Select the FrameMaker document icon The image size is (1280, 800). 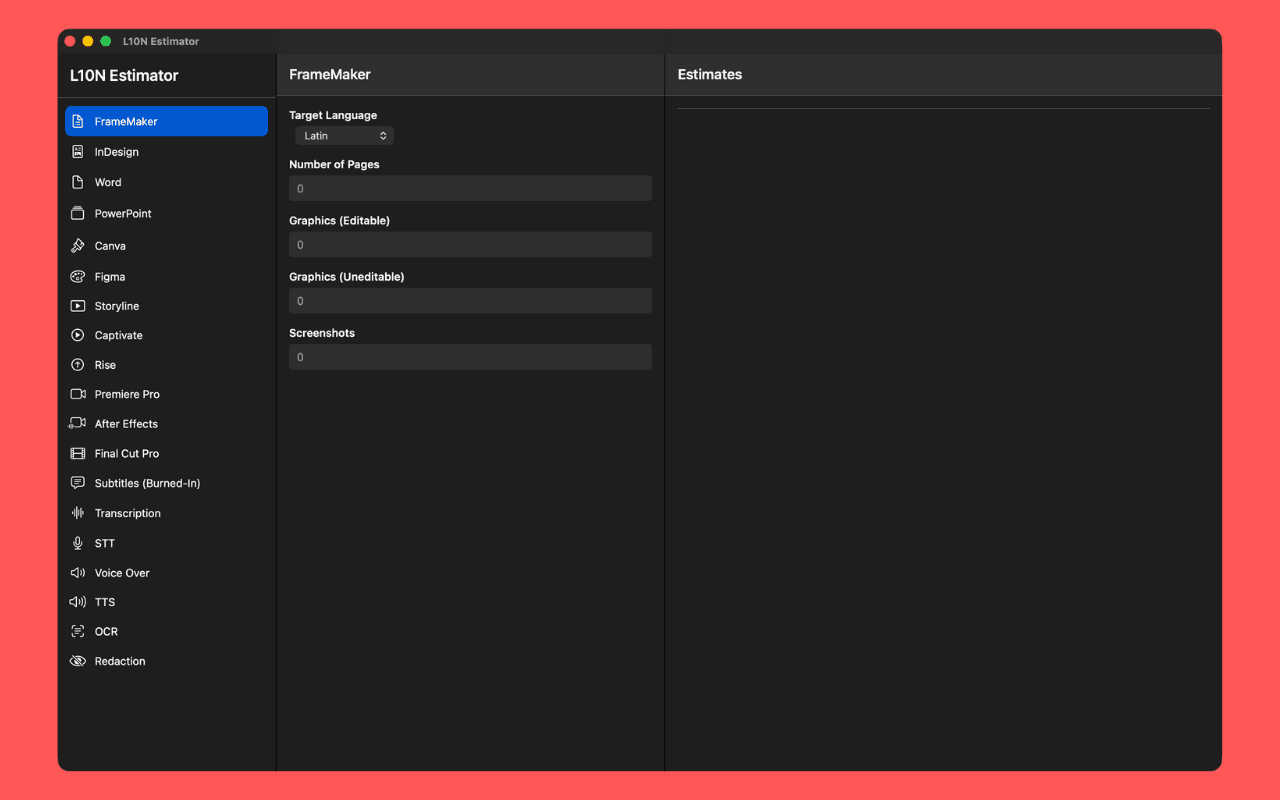(x=78, y=121)
